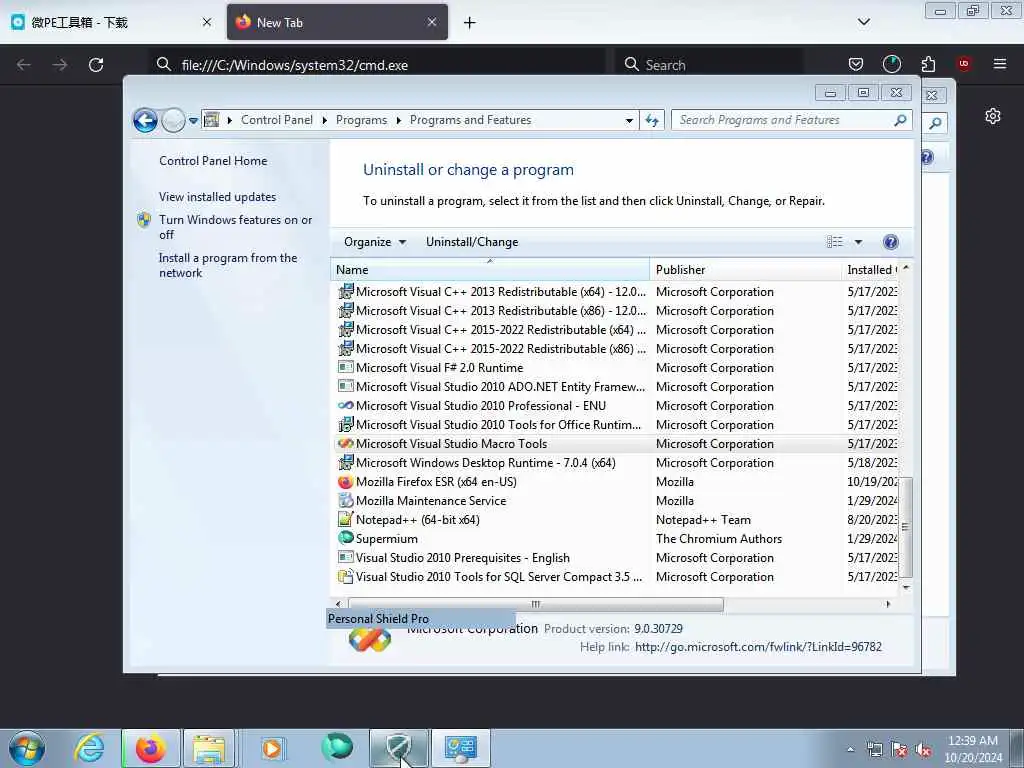The width and height of the screenshot is (1024, 768).
Task: Click the Mozilla Firefox ESR icon in list
Action: click(345, 481)
